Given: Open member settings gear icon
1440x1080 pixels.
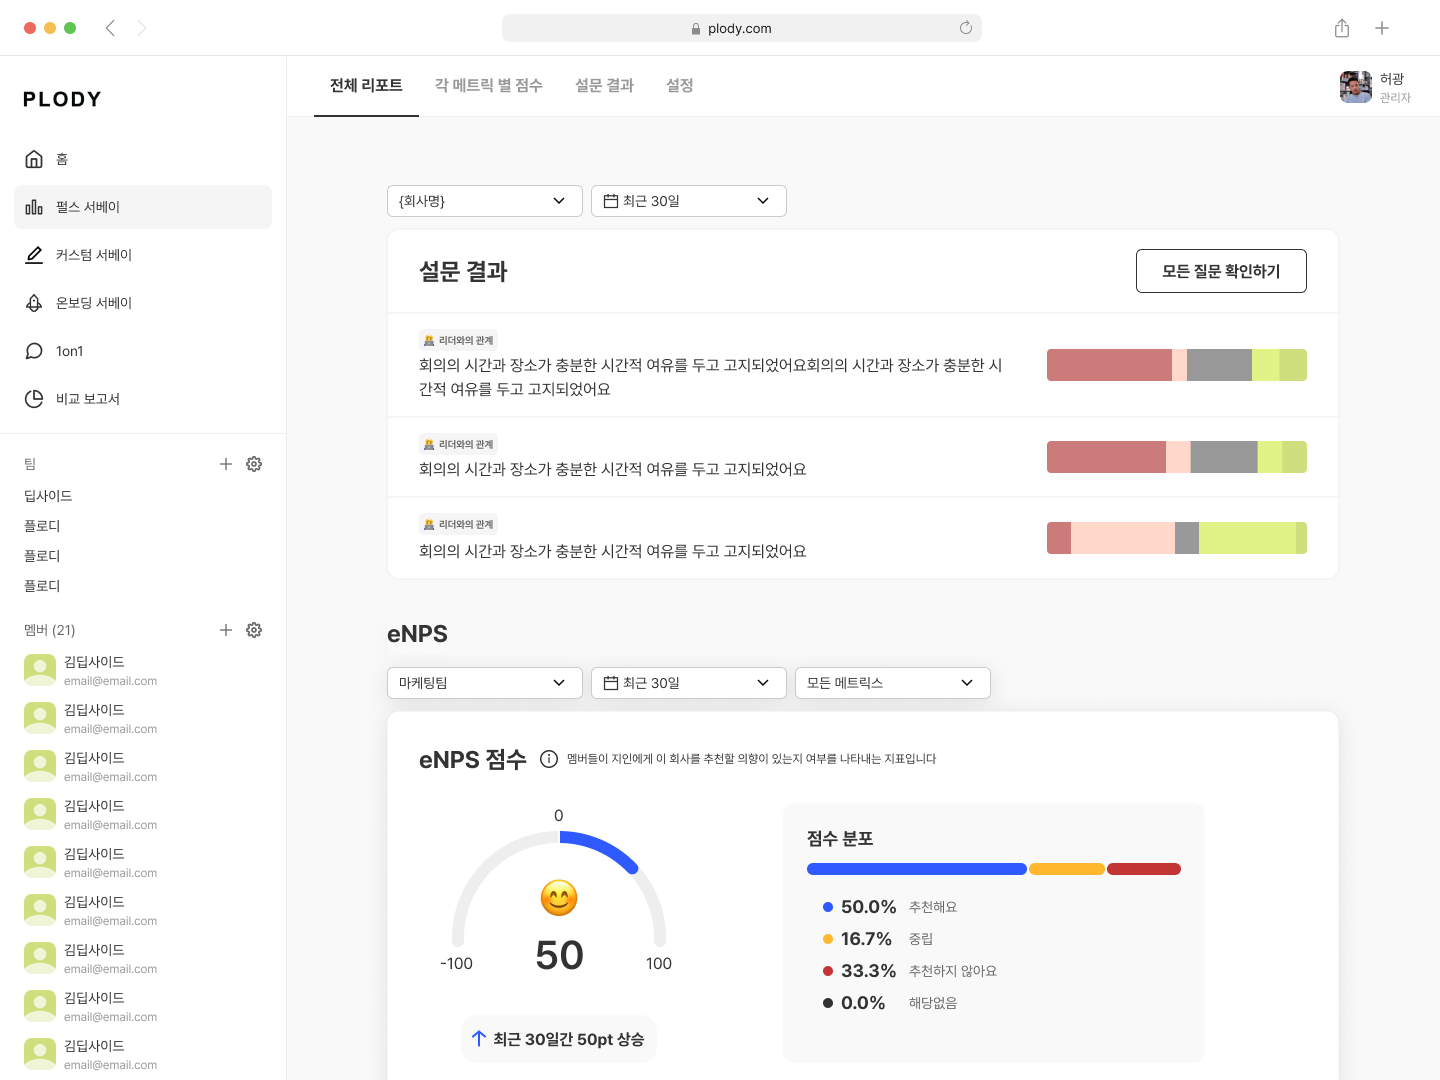Looking at the screenshot, I should pos(254,630).
